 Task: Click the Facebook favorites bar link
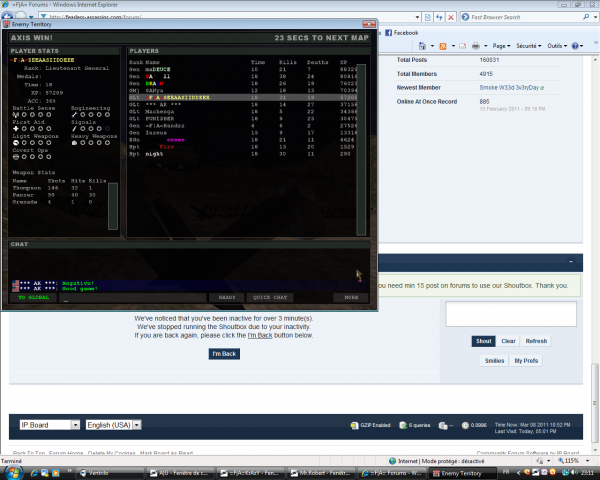pyautogui.click(x=401, y=33)
